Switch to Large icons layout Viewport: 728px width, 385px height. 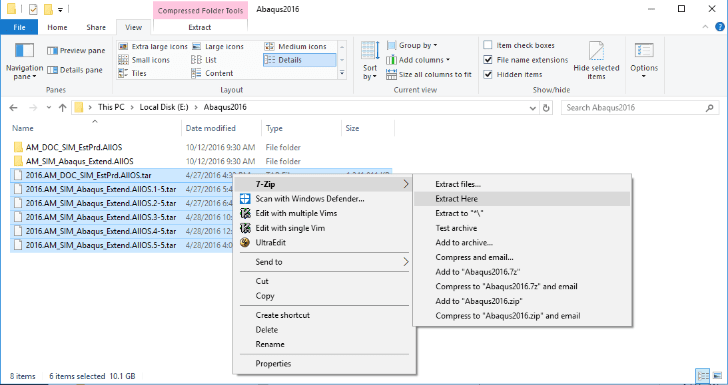click(218, 46)
